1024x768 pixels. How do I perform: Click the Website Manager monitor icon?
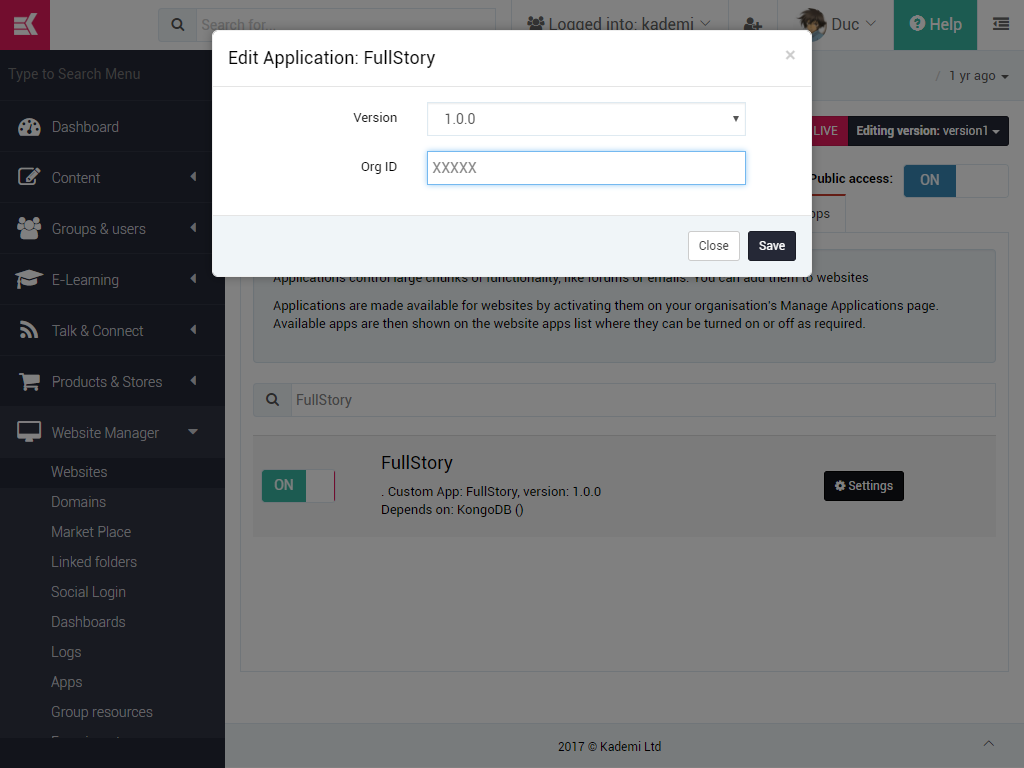[x=29, y=432]
